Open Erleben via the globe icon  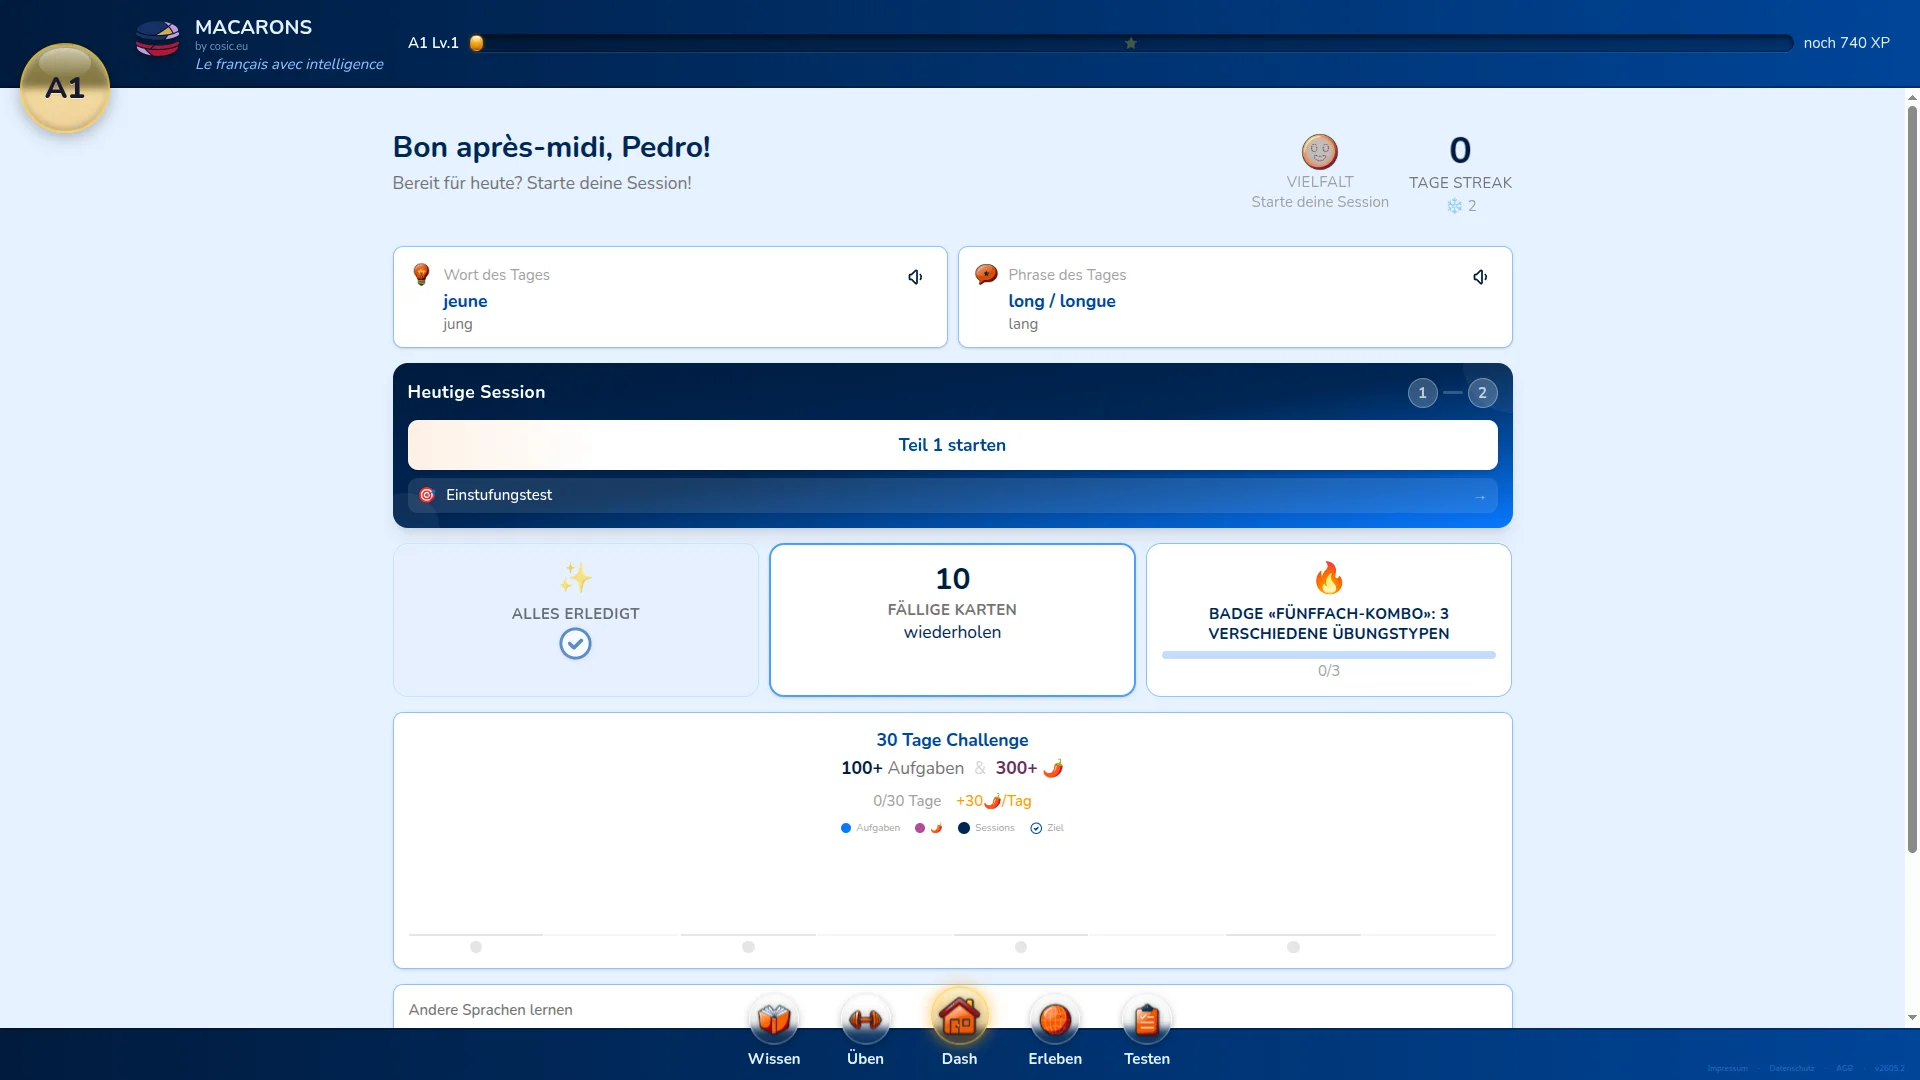(1055, 1019)
